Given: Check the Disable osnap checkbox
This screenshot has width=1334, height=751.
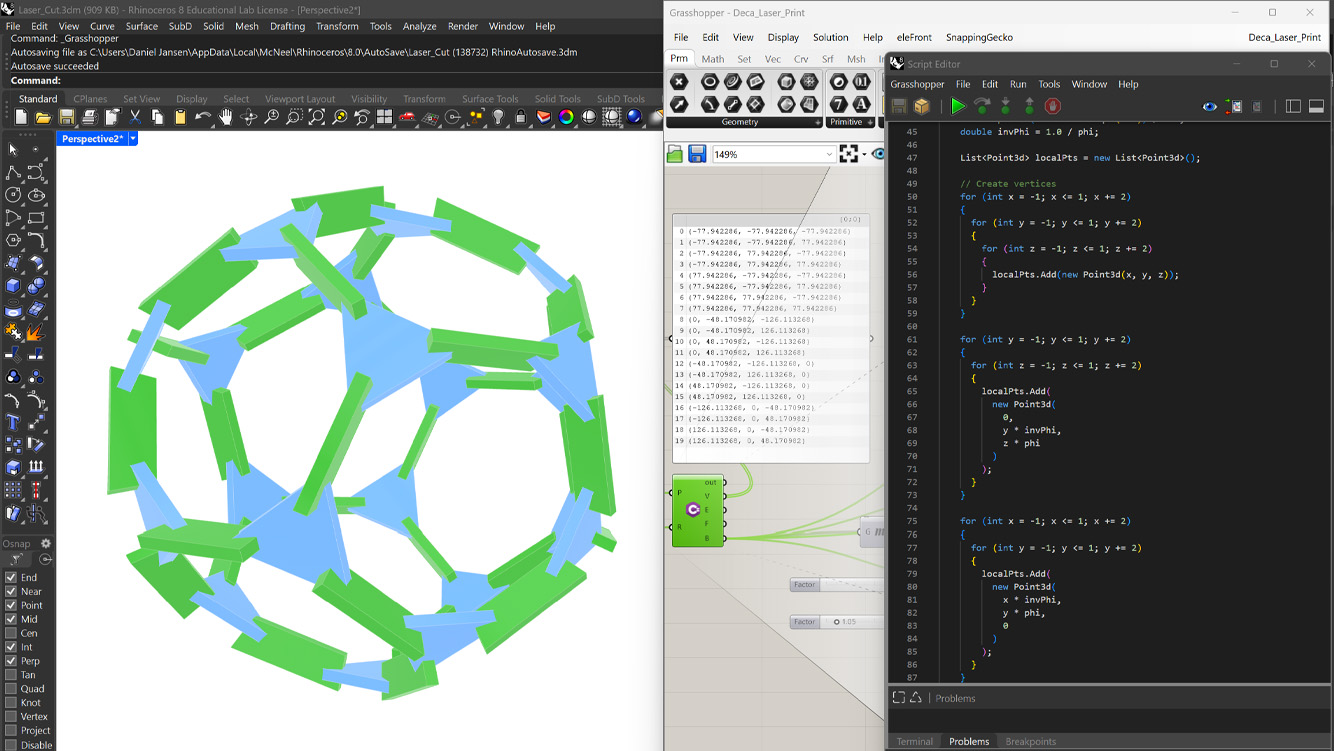Looking at the screenshot, I should click(x=11, y=745).
